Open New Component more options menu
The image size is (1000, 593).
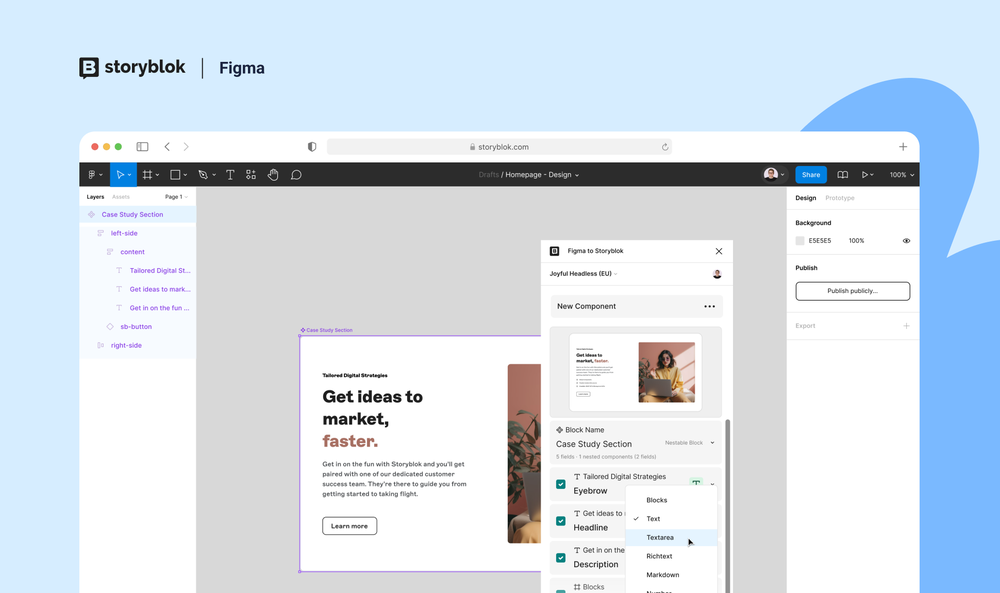click(x=709, y=307)
